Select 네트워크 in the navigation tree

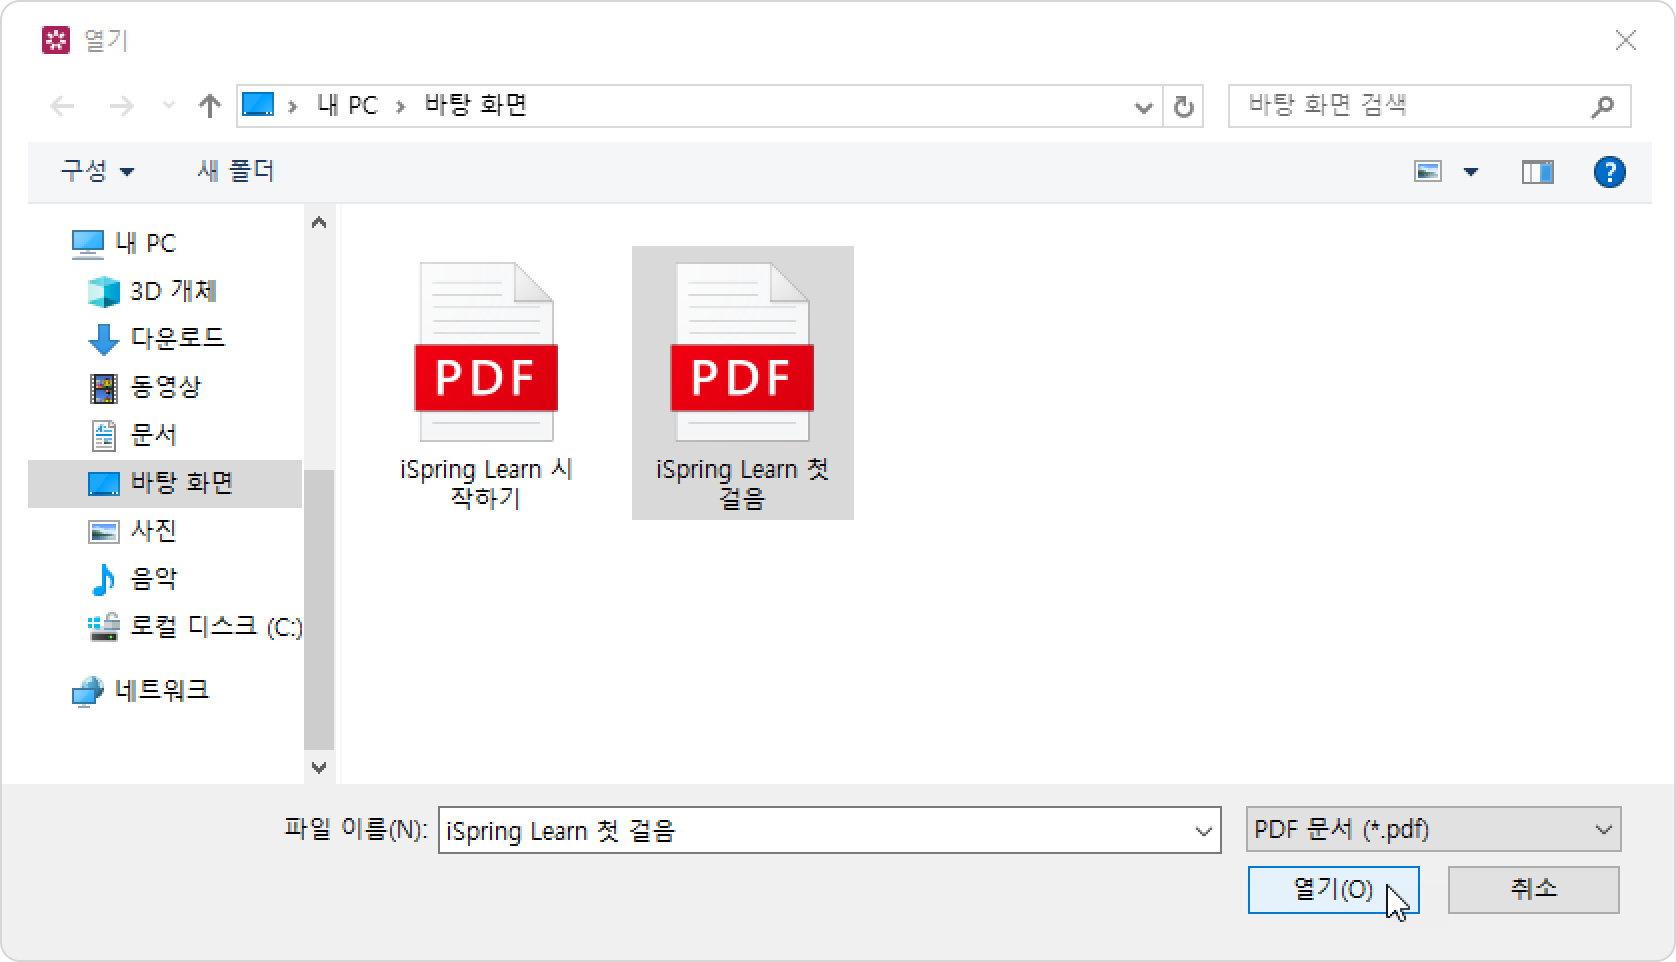[140, 691]
